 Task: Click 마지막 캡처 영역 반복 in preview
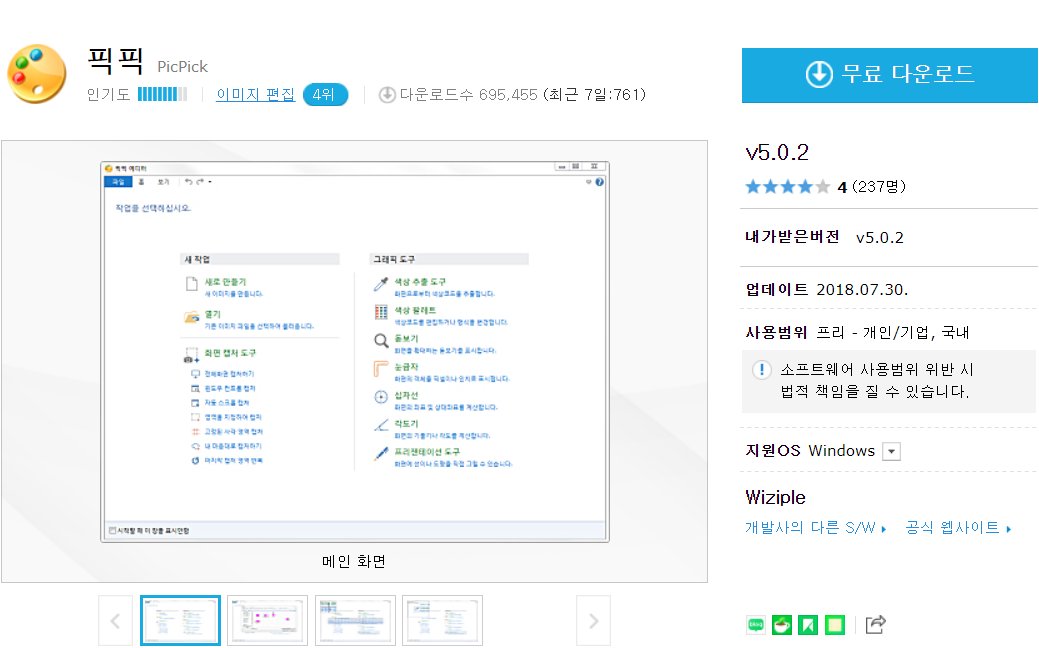[x=233, y=460]
